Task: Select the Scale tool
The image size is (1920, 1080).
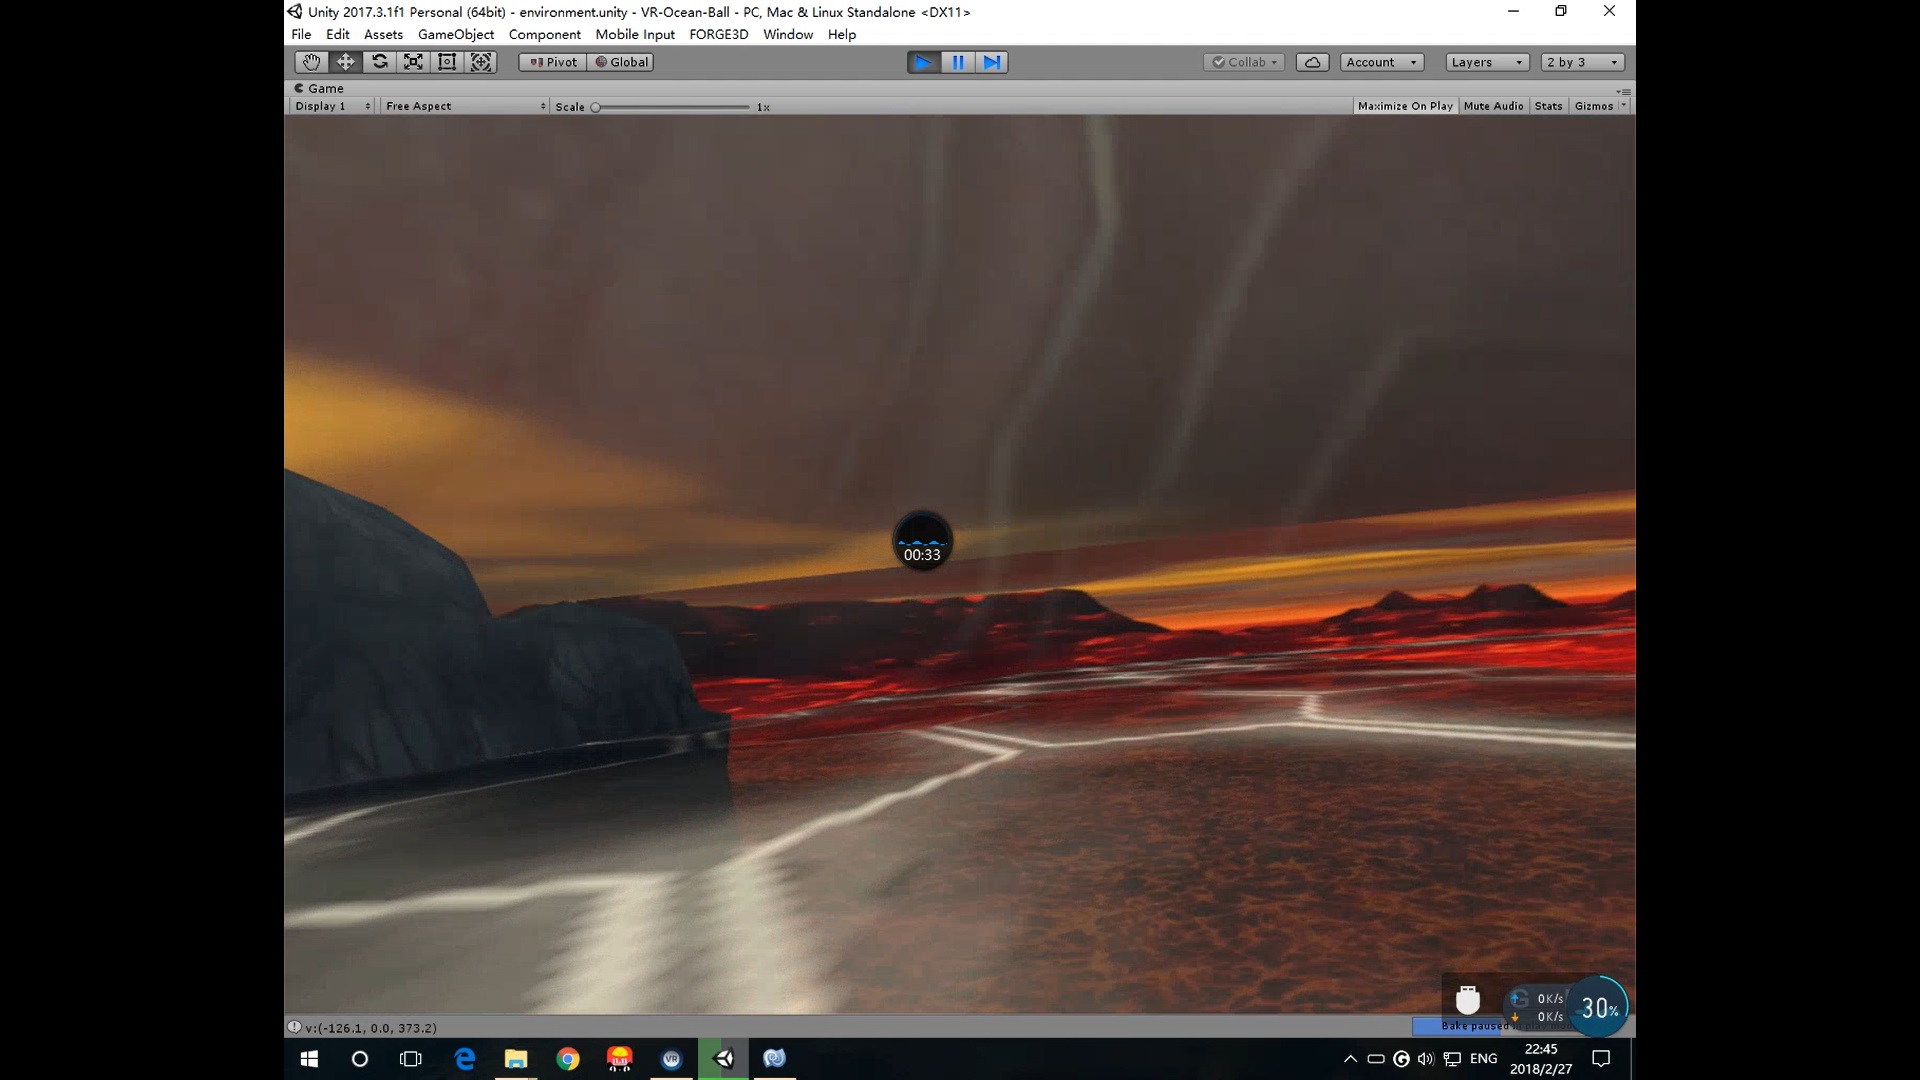Action: coord(413,62)
